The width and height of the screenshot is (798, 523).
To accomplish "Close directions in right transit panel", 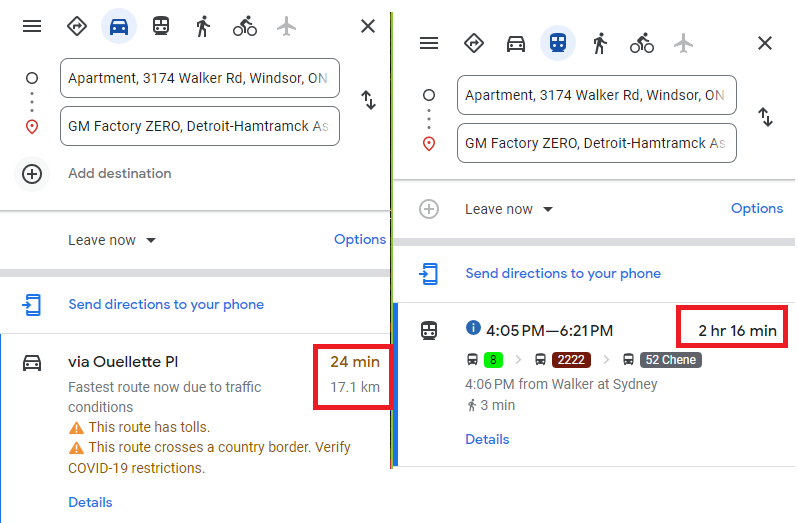I will 765,43.
